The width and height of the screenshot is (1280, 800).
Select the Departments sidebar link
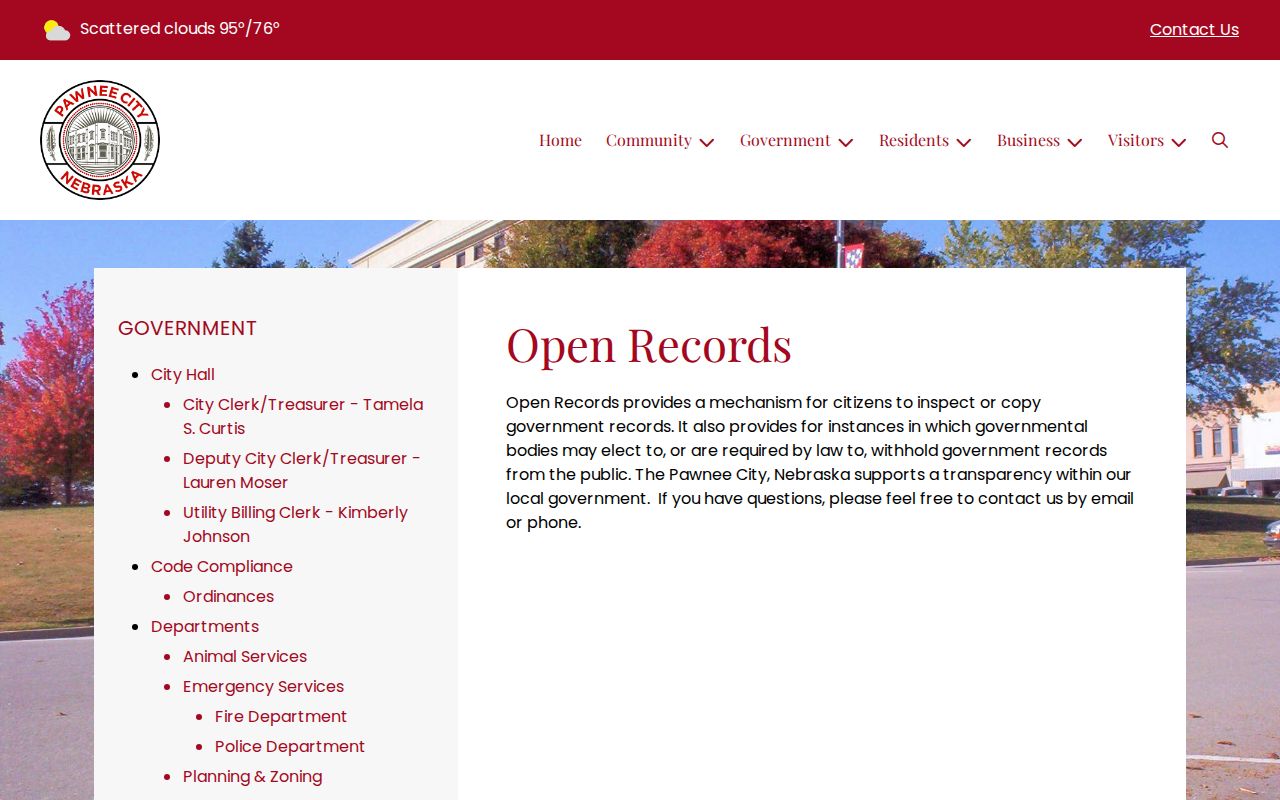coord(205,627)
